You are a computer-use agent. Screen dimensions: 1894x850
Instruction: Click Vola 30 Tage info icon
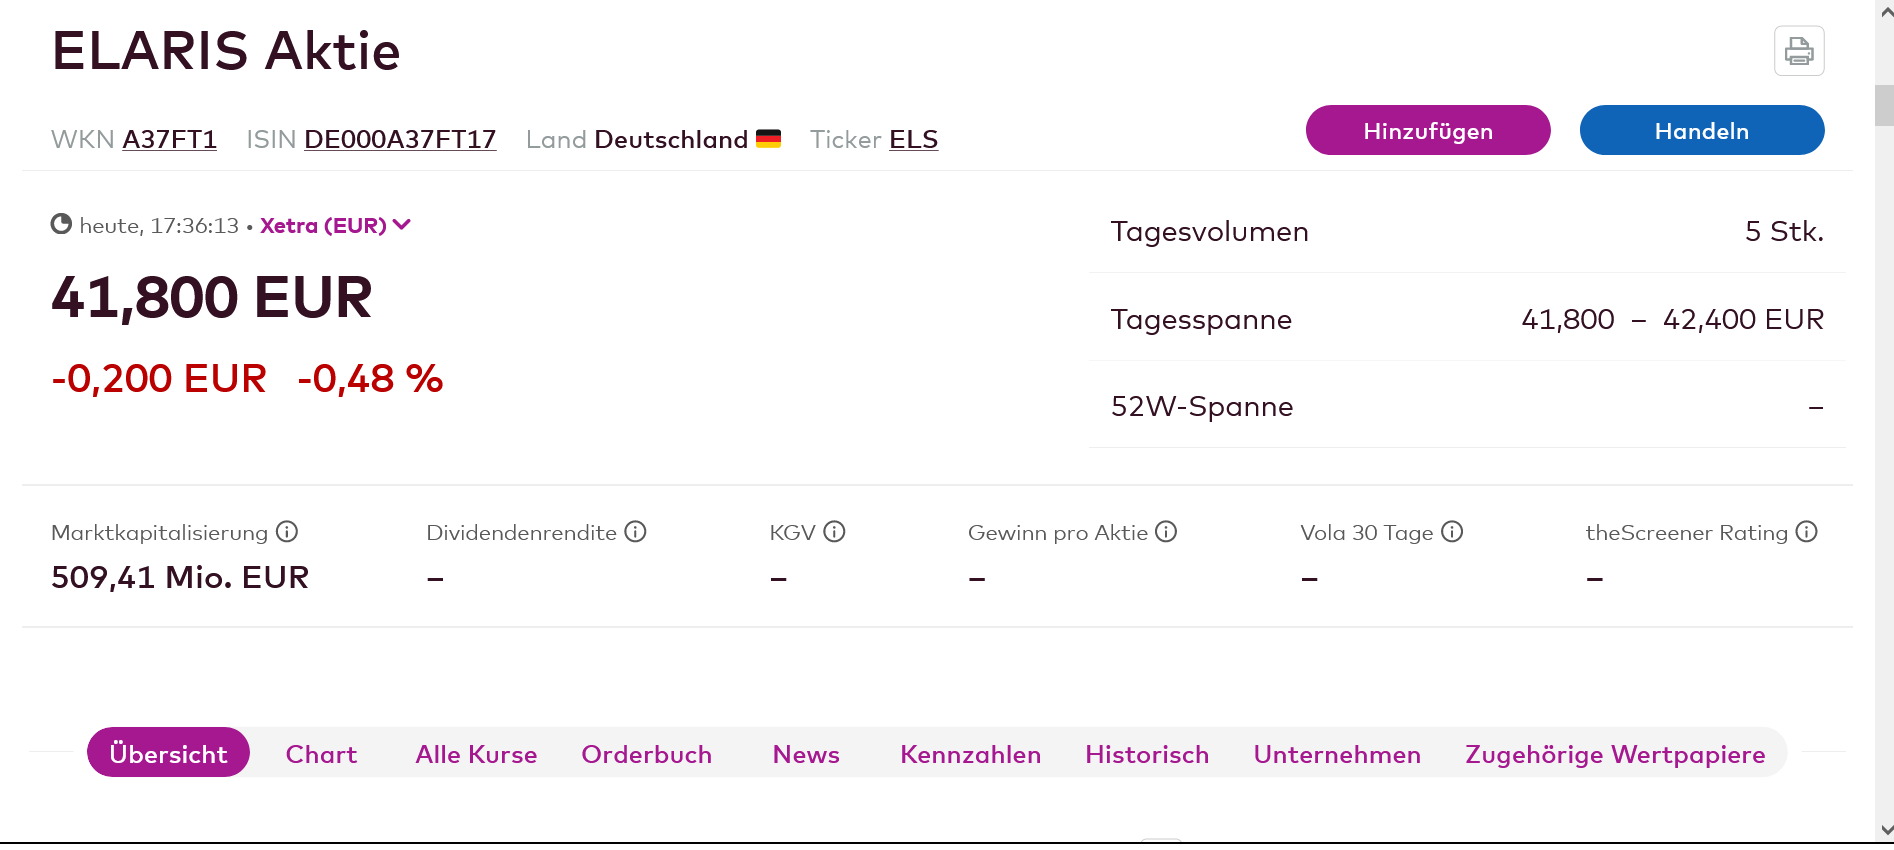1452,532
